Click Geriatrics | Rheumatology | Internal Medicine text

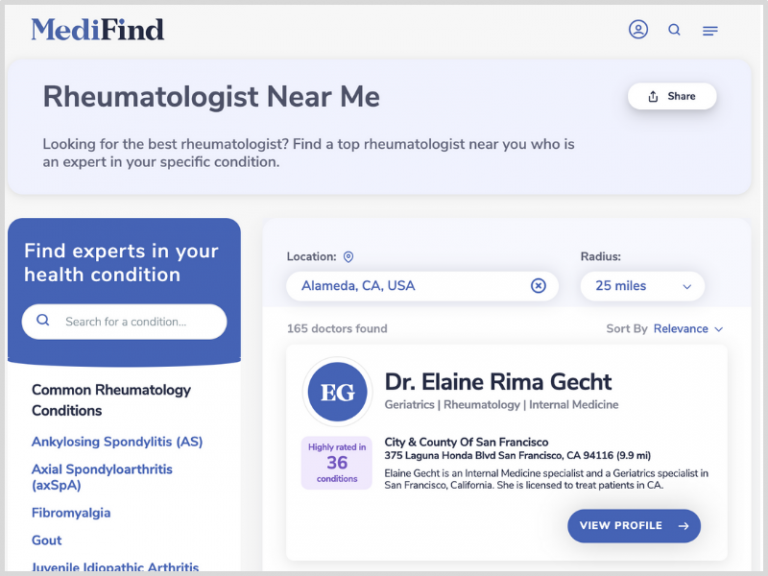tap(501, 405)
